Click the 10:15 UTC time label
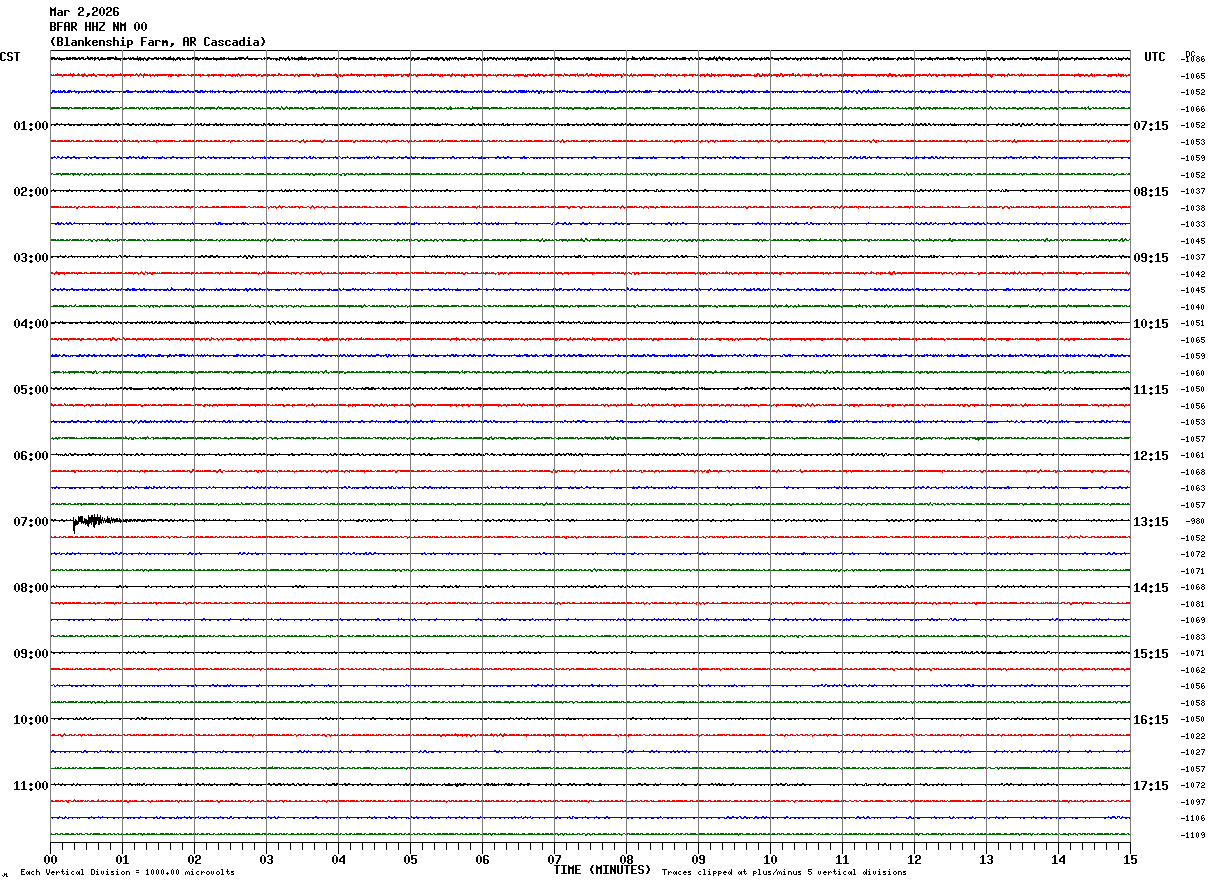1210x886 pixels. tap(1150, 324)
